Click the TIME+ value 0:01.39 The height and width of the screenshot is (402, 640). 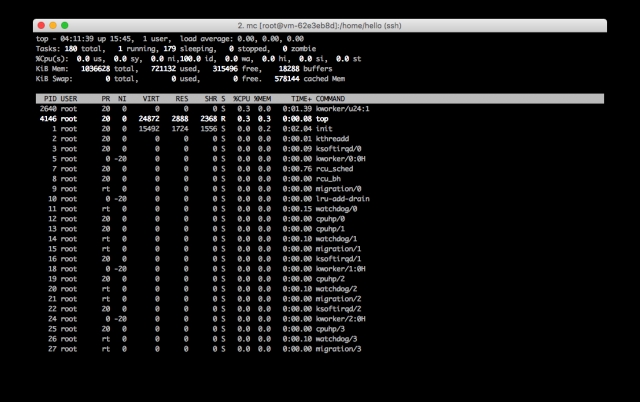click(x=297, y=109)
